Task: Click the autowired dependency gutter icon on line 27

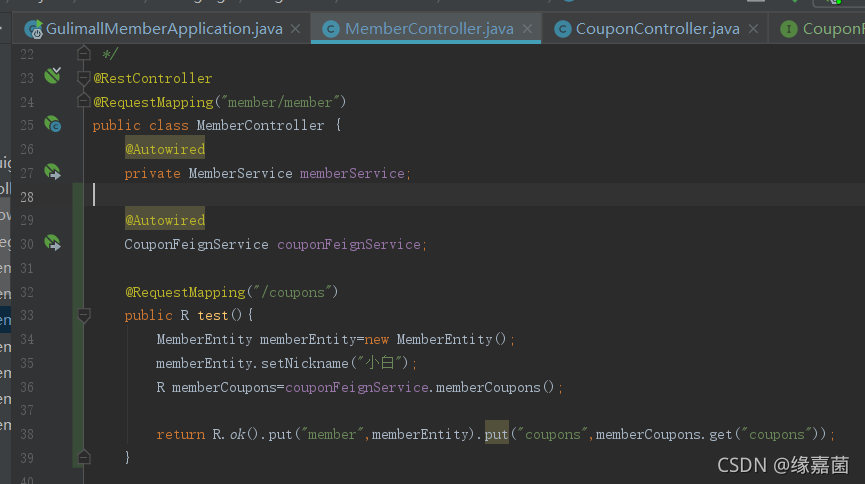Action: pyautogui.click(x=53, y=172)
